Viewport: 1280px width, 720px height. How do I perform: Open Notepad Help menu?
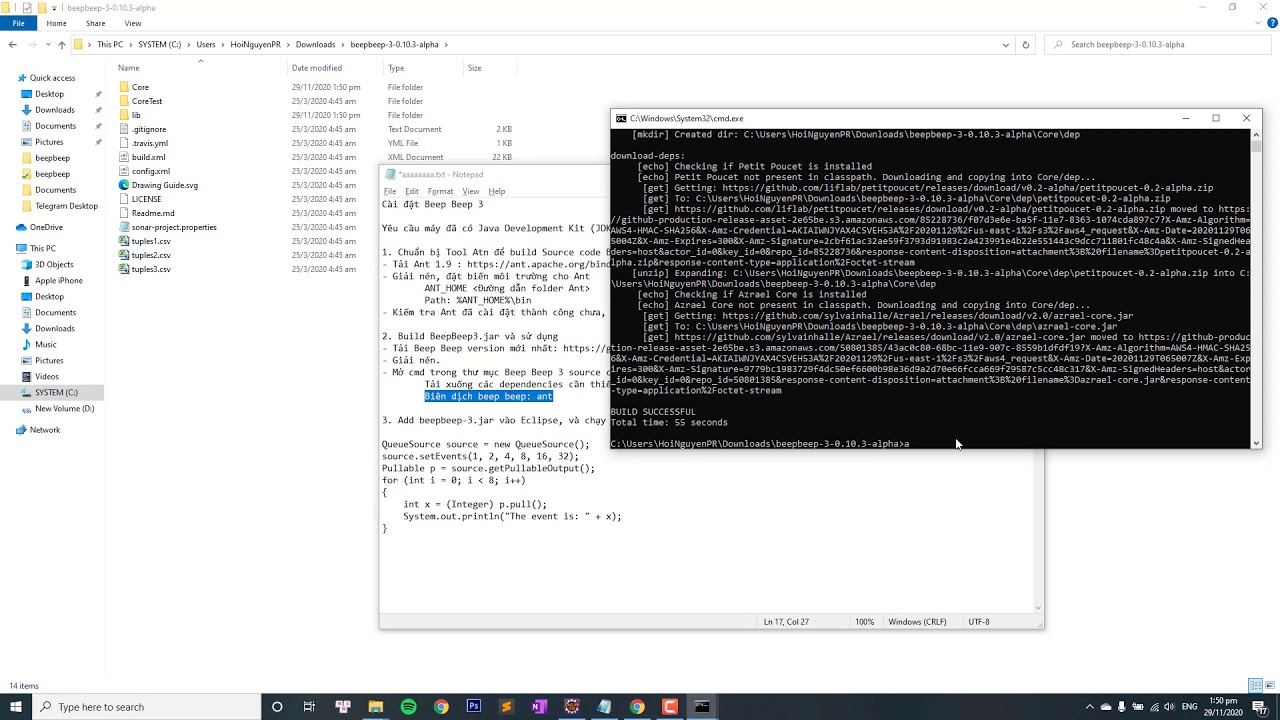pos(497,191)
